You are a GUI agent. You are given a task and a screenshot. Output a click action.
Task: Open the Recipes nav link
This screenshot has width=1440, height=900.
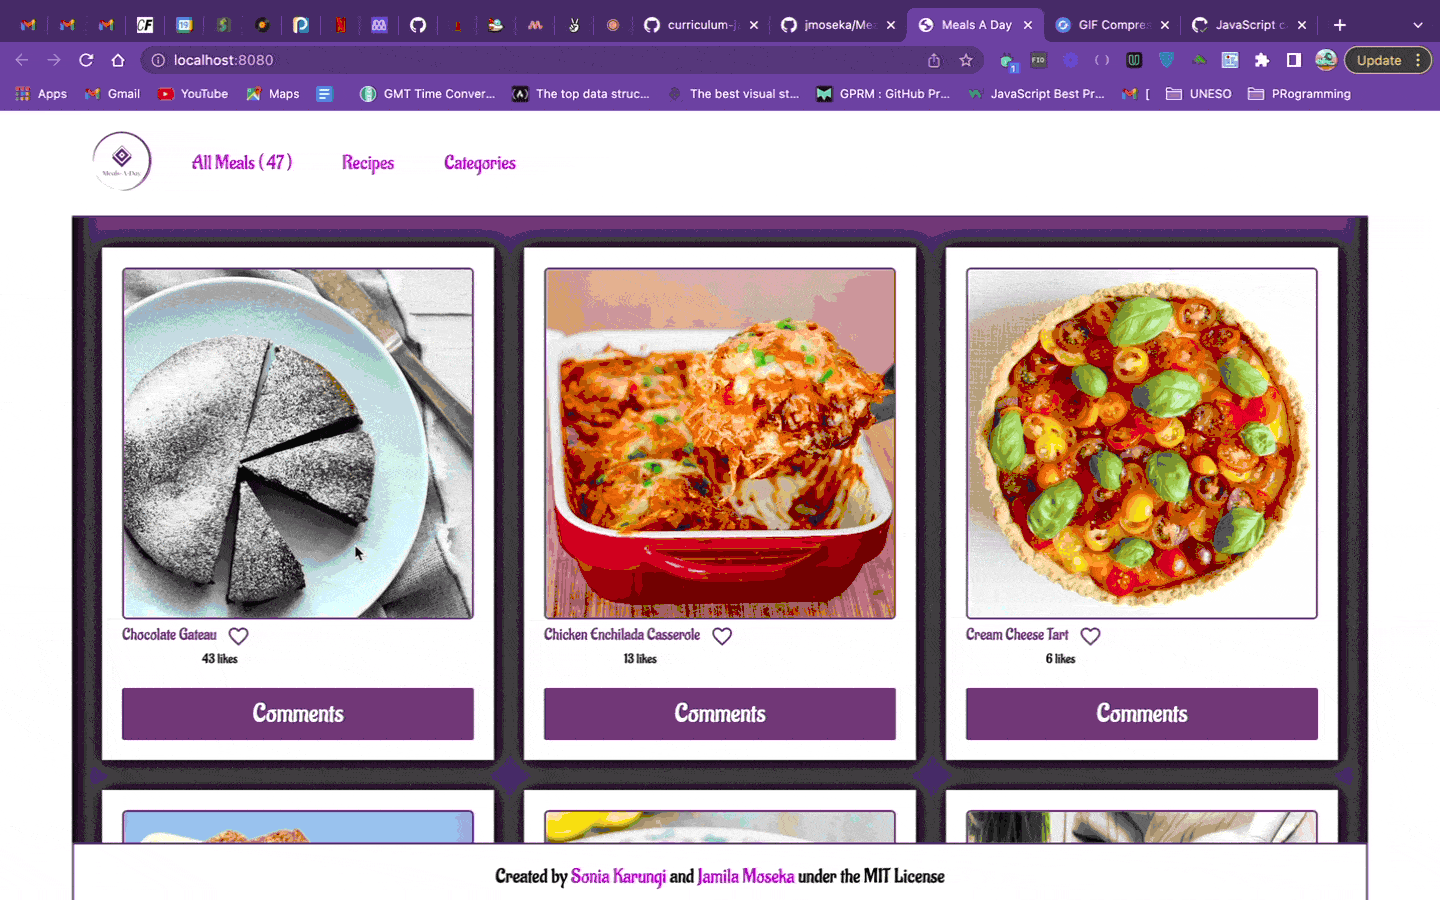(x=368, y=162)
